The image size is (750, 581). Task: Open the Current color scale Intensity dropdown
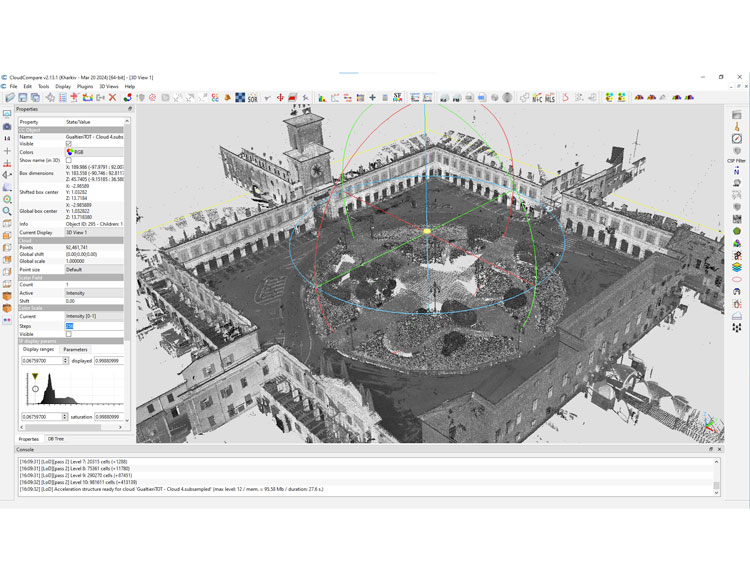point(94,316)
